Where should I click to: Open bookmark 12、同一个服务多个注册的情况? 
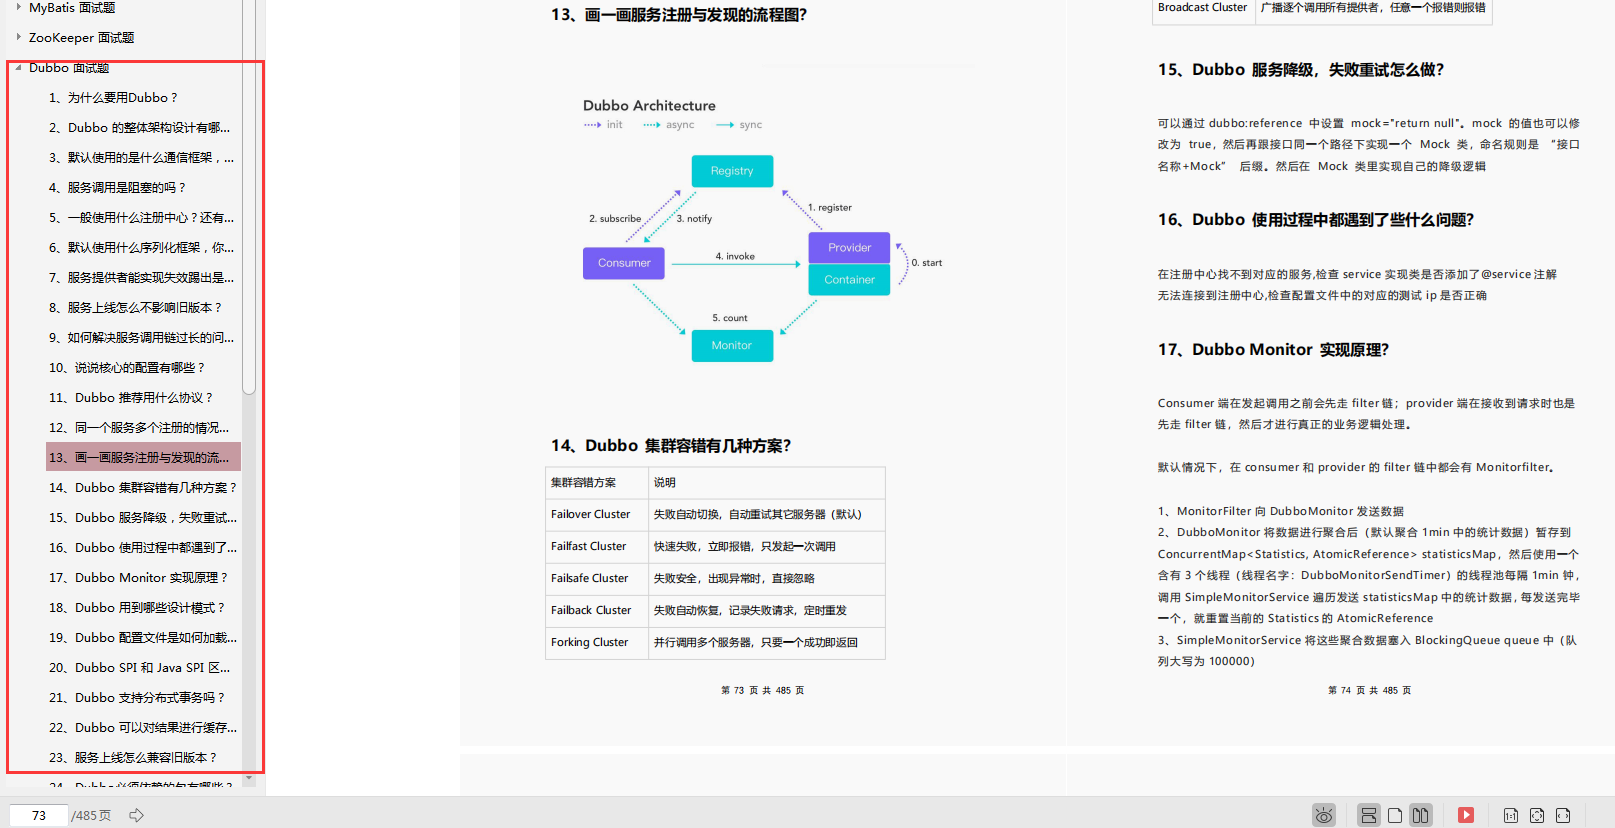[x=139, y=427]
